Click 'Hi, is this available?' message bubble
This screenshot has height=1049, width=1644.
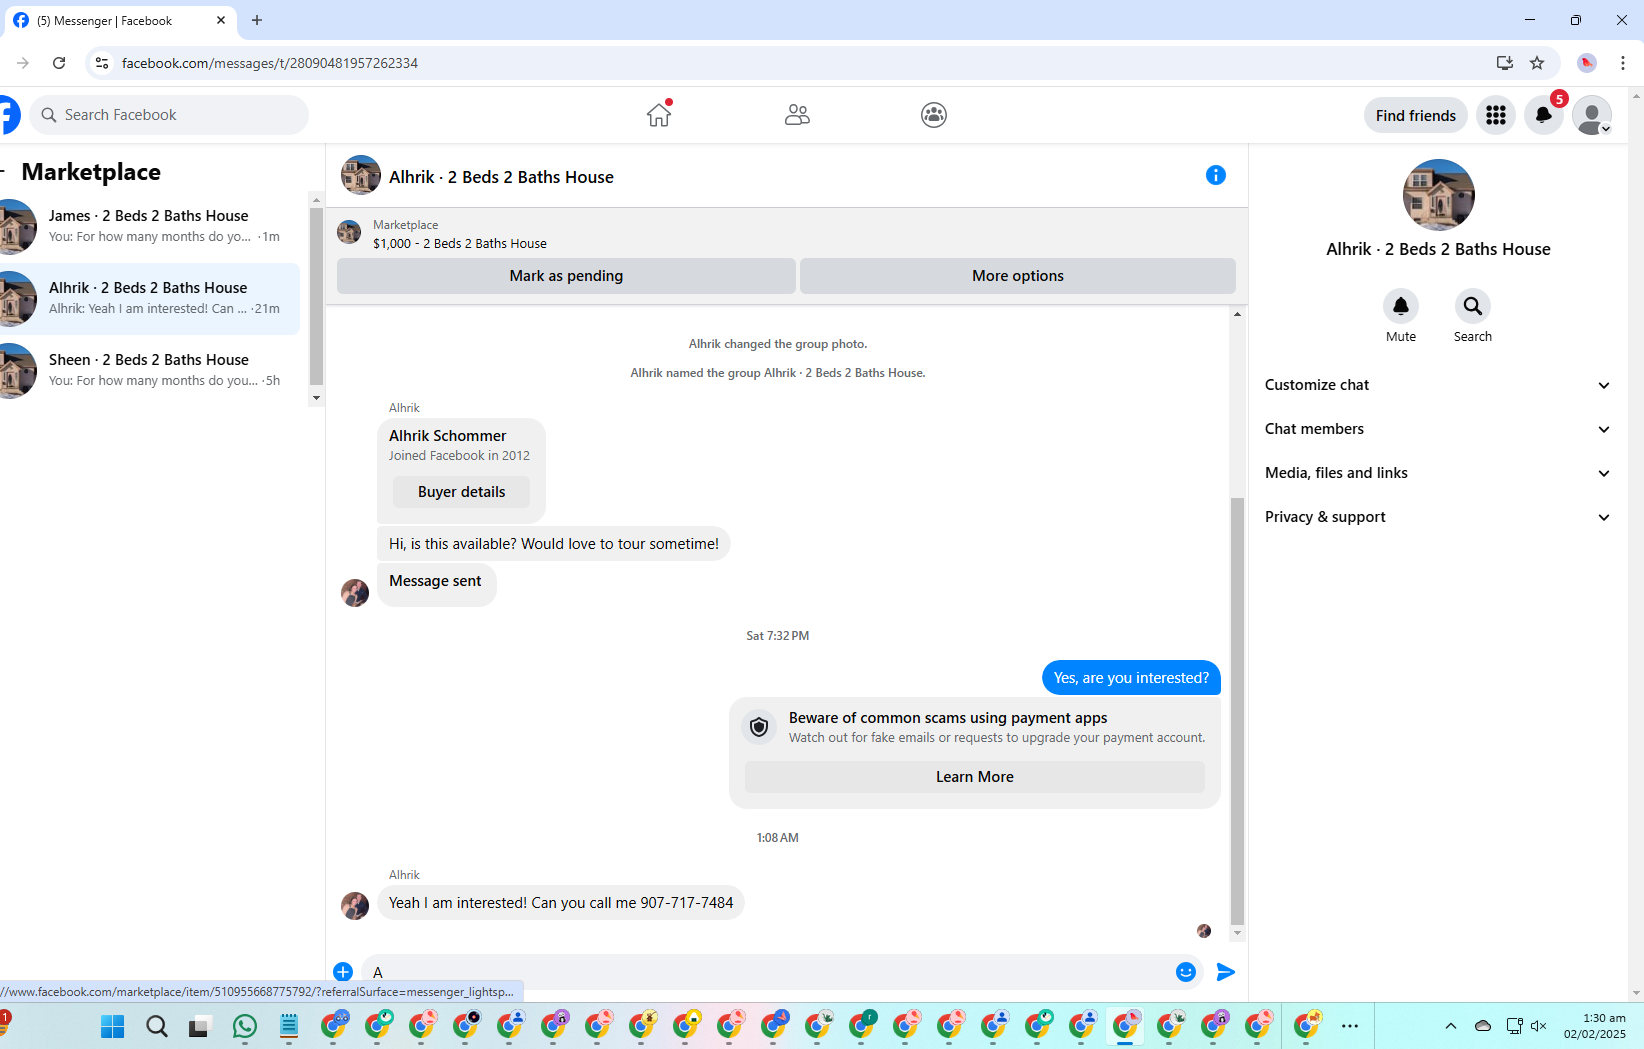554,544
